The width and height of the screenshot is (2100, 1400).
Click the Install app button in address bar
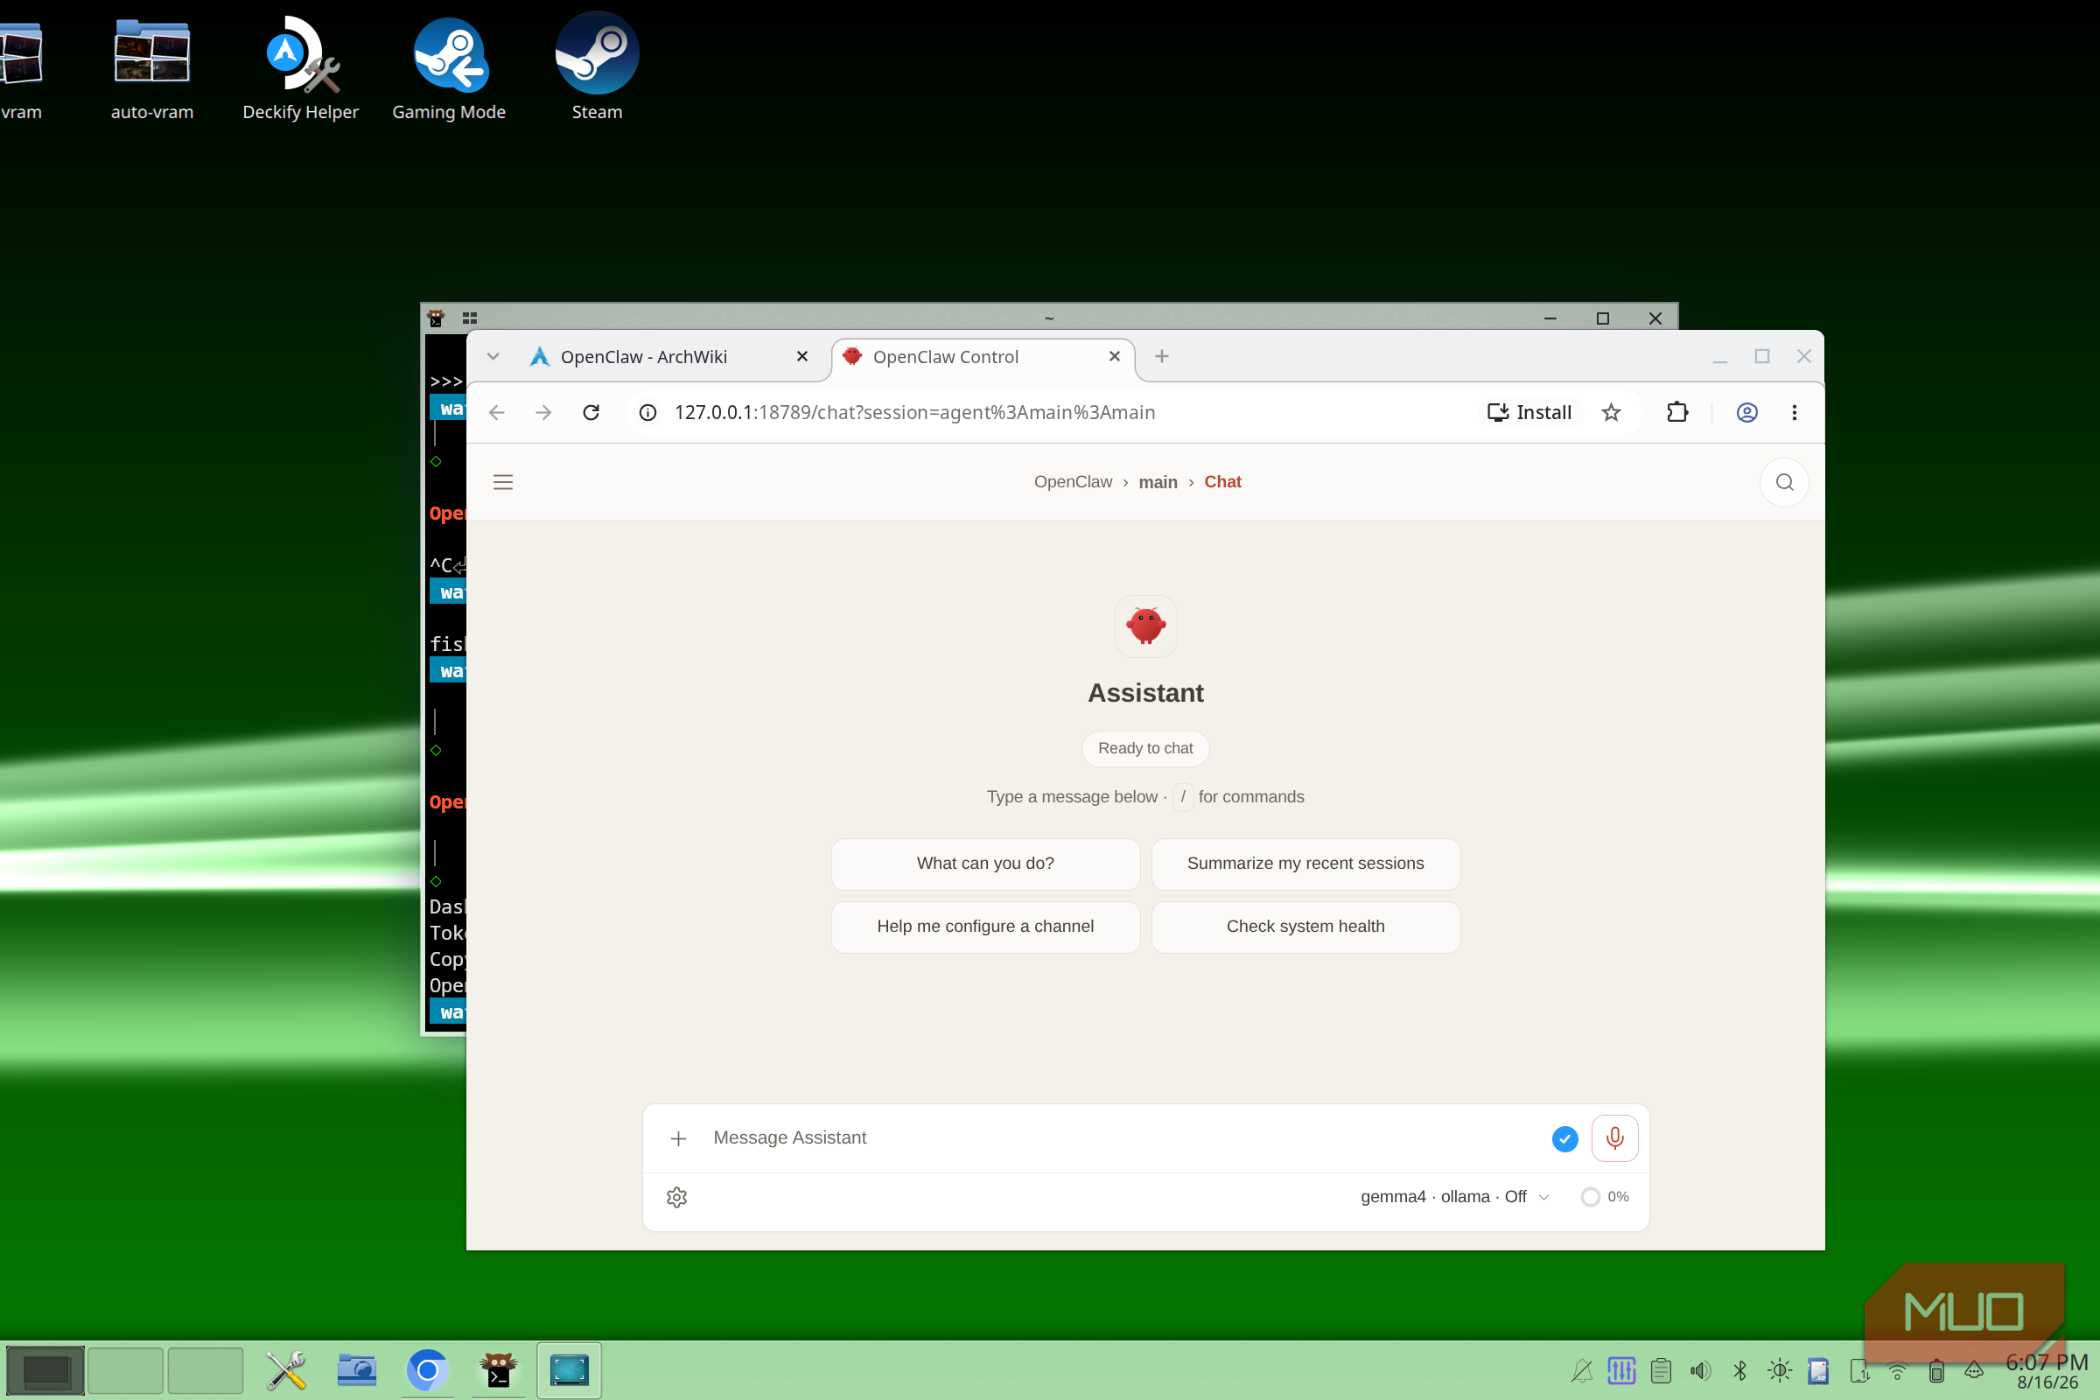tap(1529, 412)
